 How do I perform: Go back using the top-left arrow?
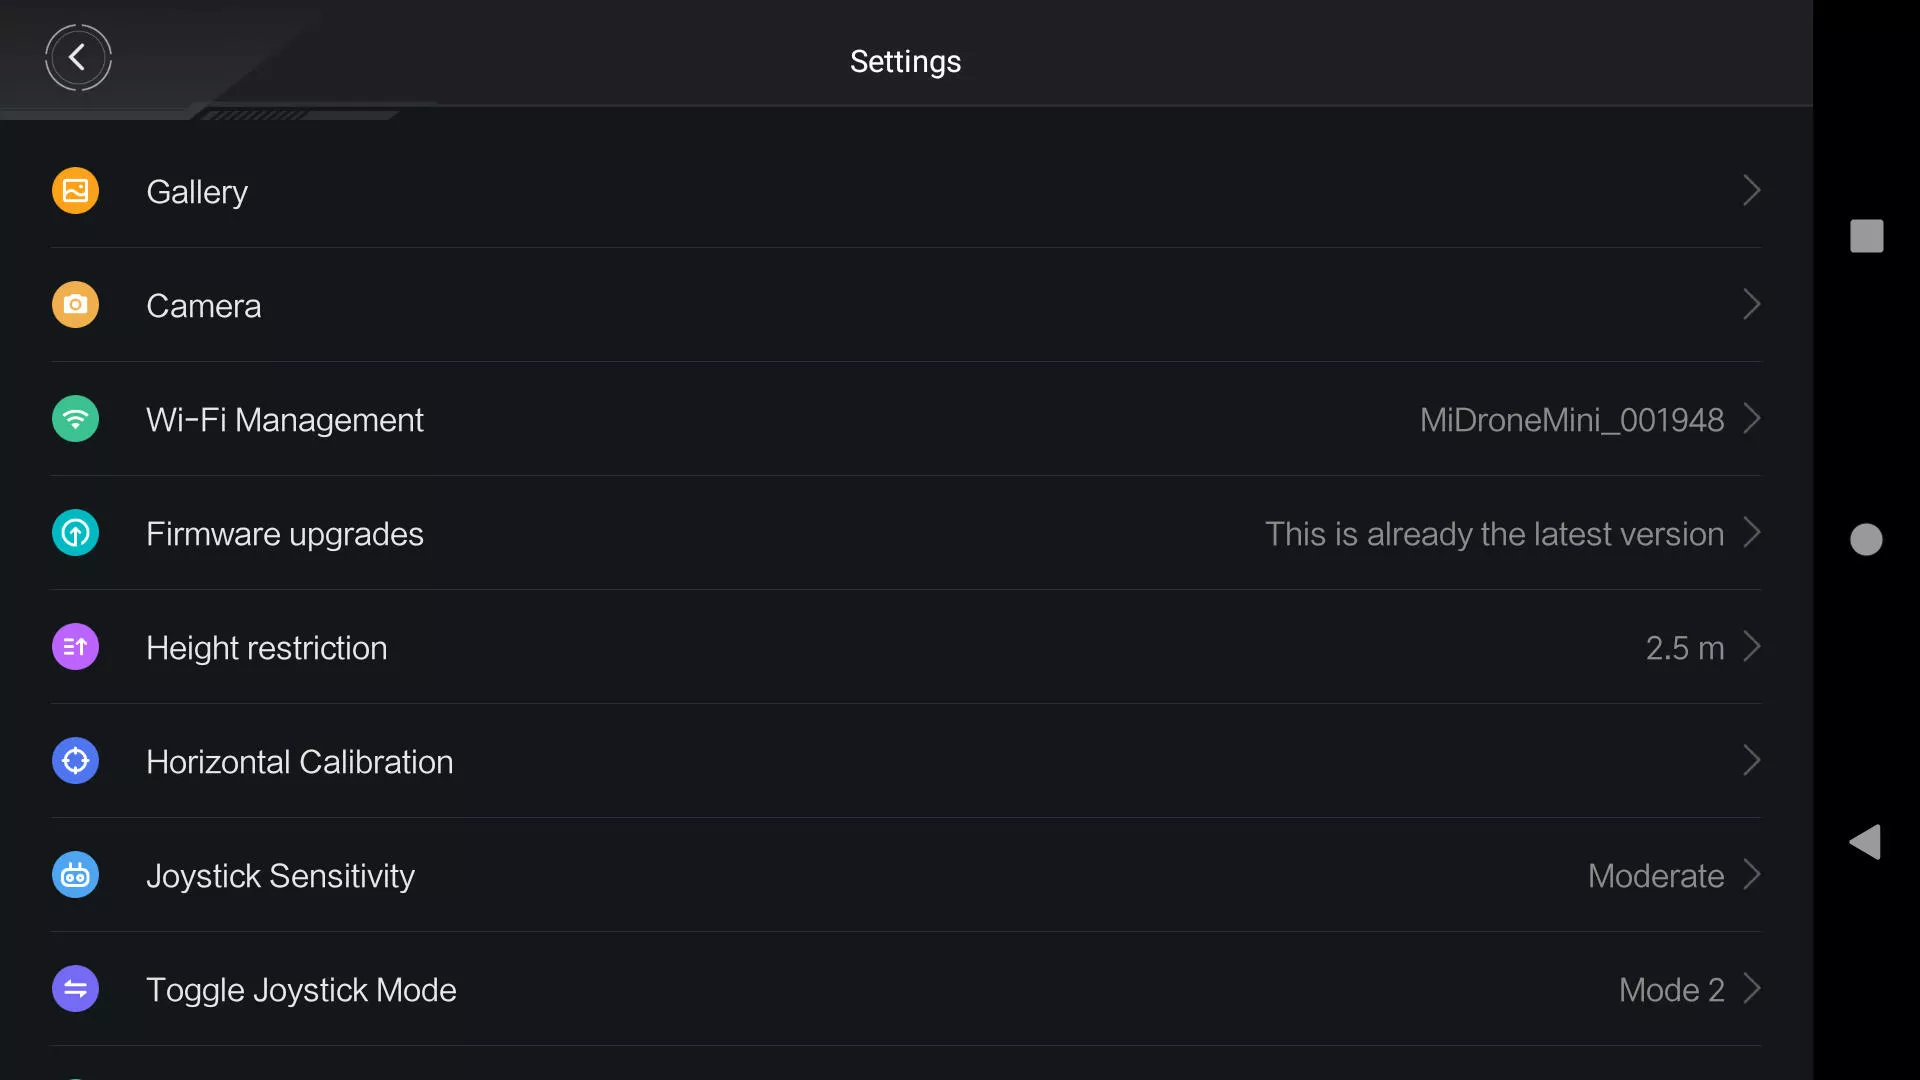pyautogui.click(x=78, y=58)
